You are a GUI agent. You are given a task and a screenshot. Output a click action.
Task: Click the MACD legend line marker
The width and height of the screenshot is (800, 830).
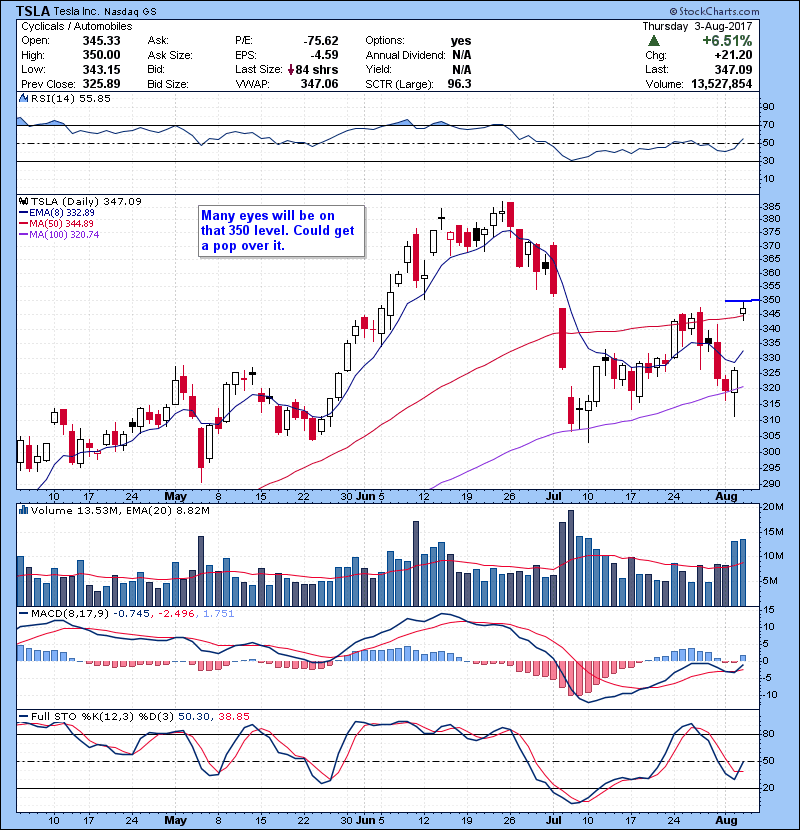(x=23, y=614)
